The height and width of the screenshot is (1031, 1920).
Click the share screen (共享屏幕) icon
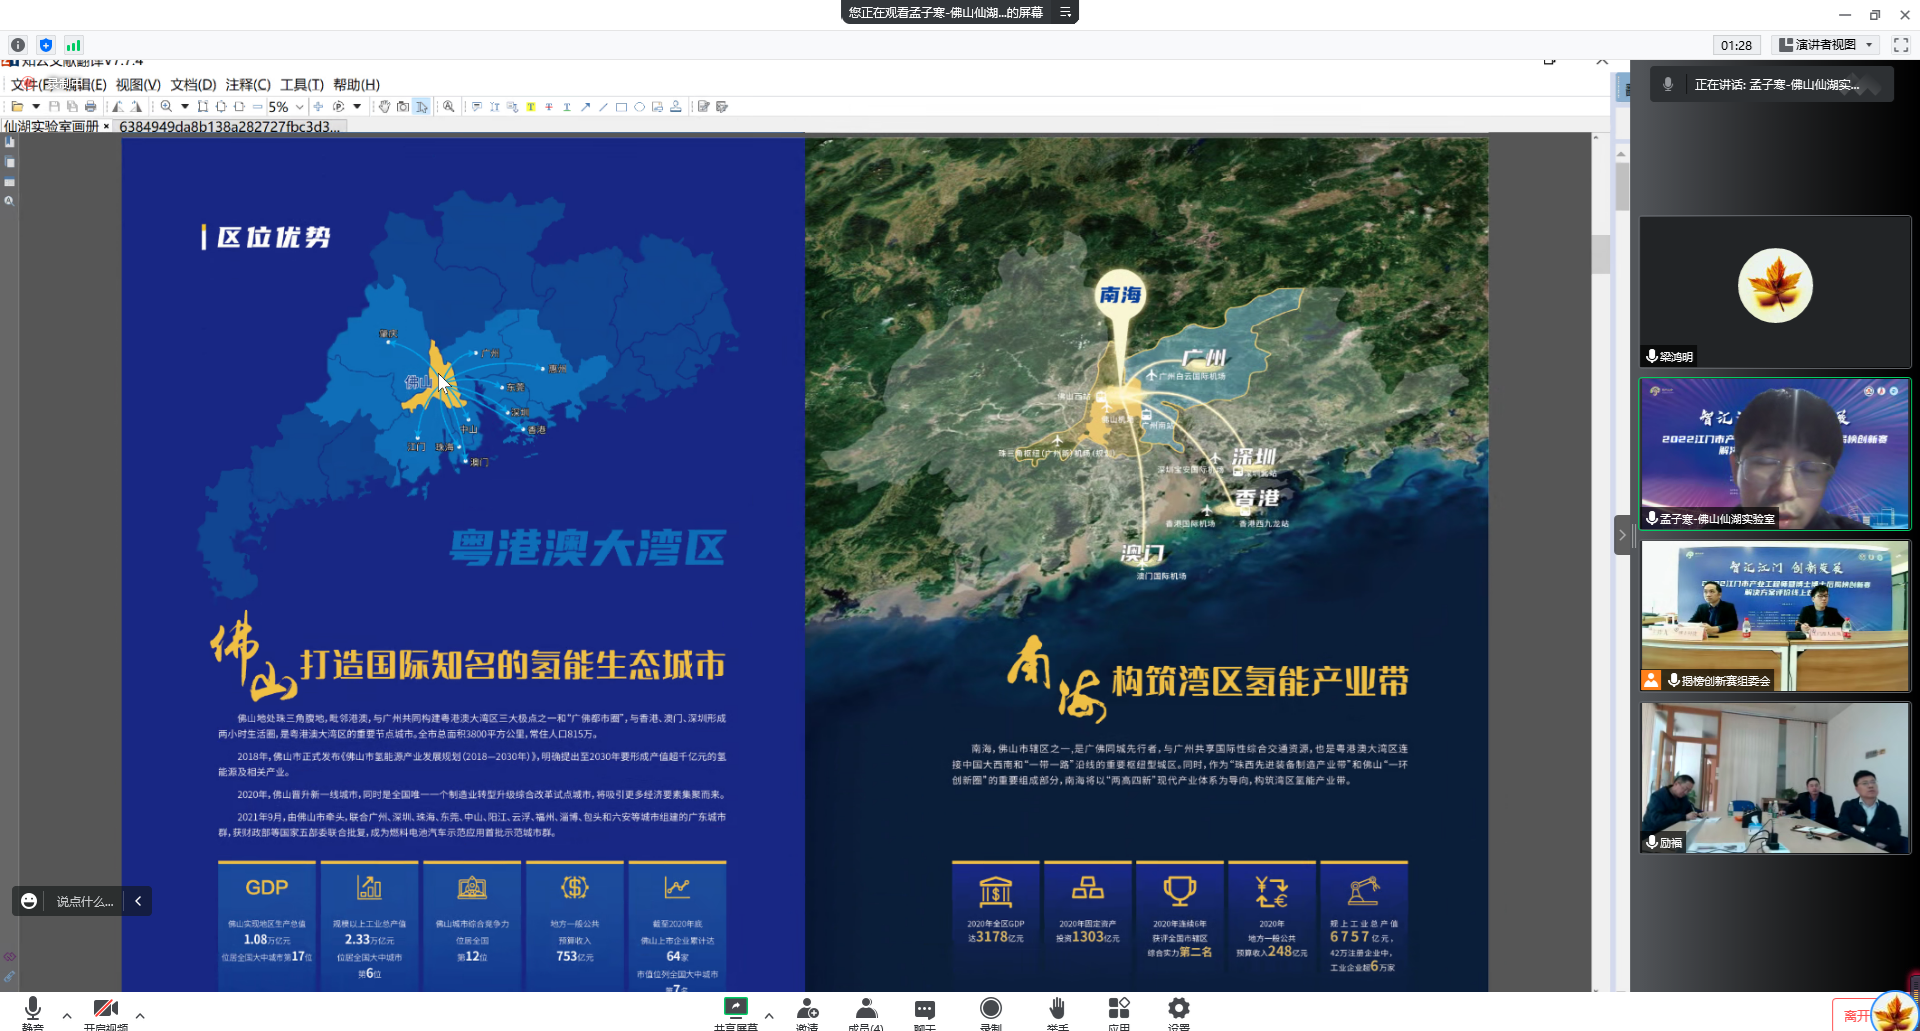point(735,1008)
